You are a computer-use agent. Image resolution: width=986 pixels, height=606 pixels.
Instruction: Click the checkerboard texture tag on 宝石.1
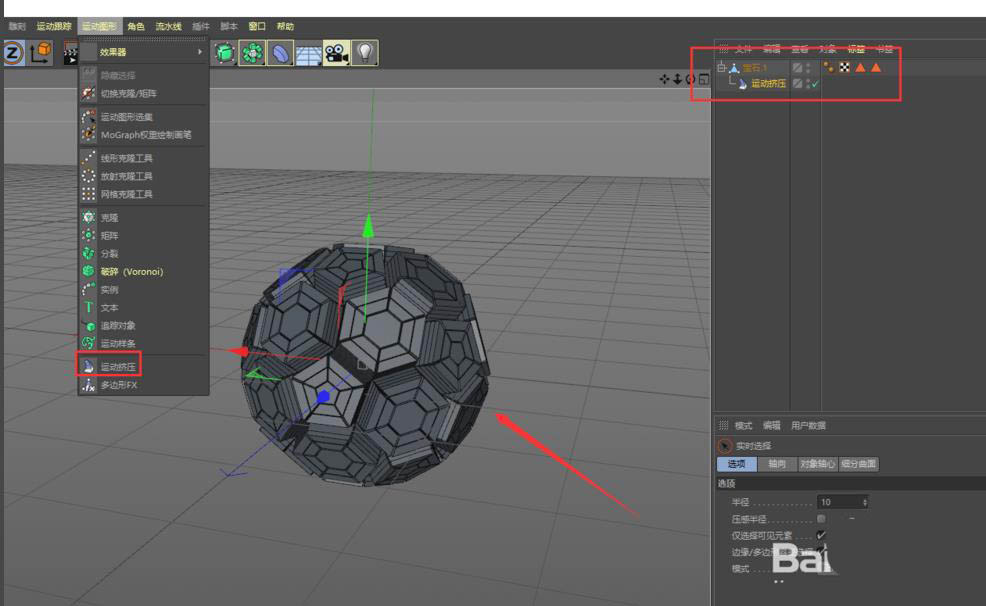pyautogui.click(x=843, y=68)
